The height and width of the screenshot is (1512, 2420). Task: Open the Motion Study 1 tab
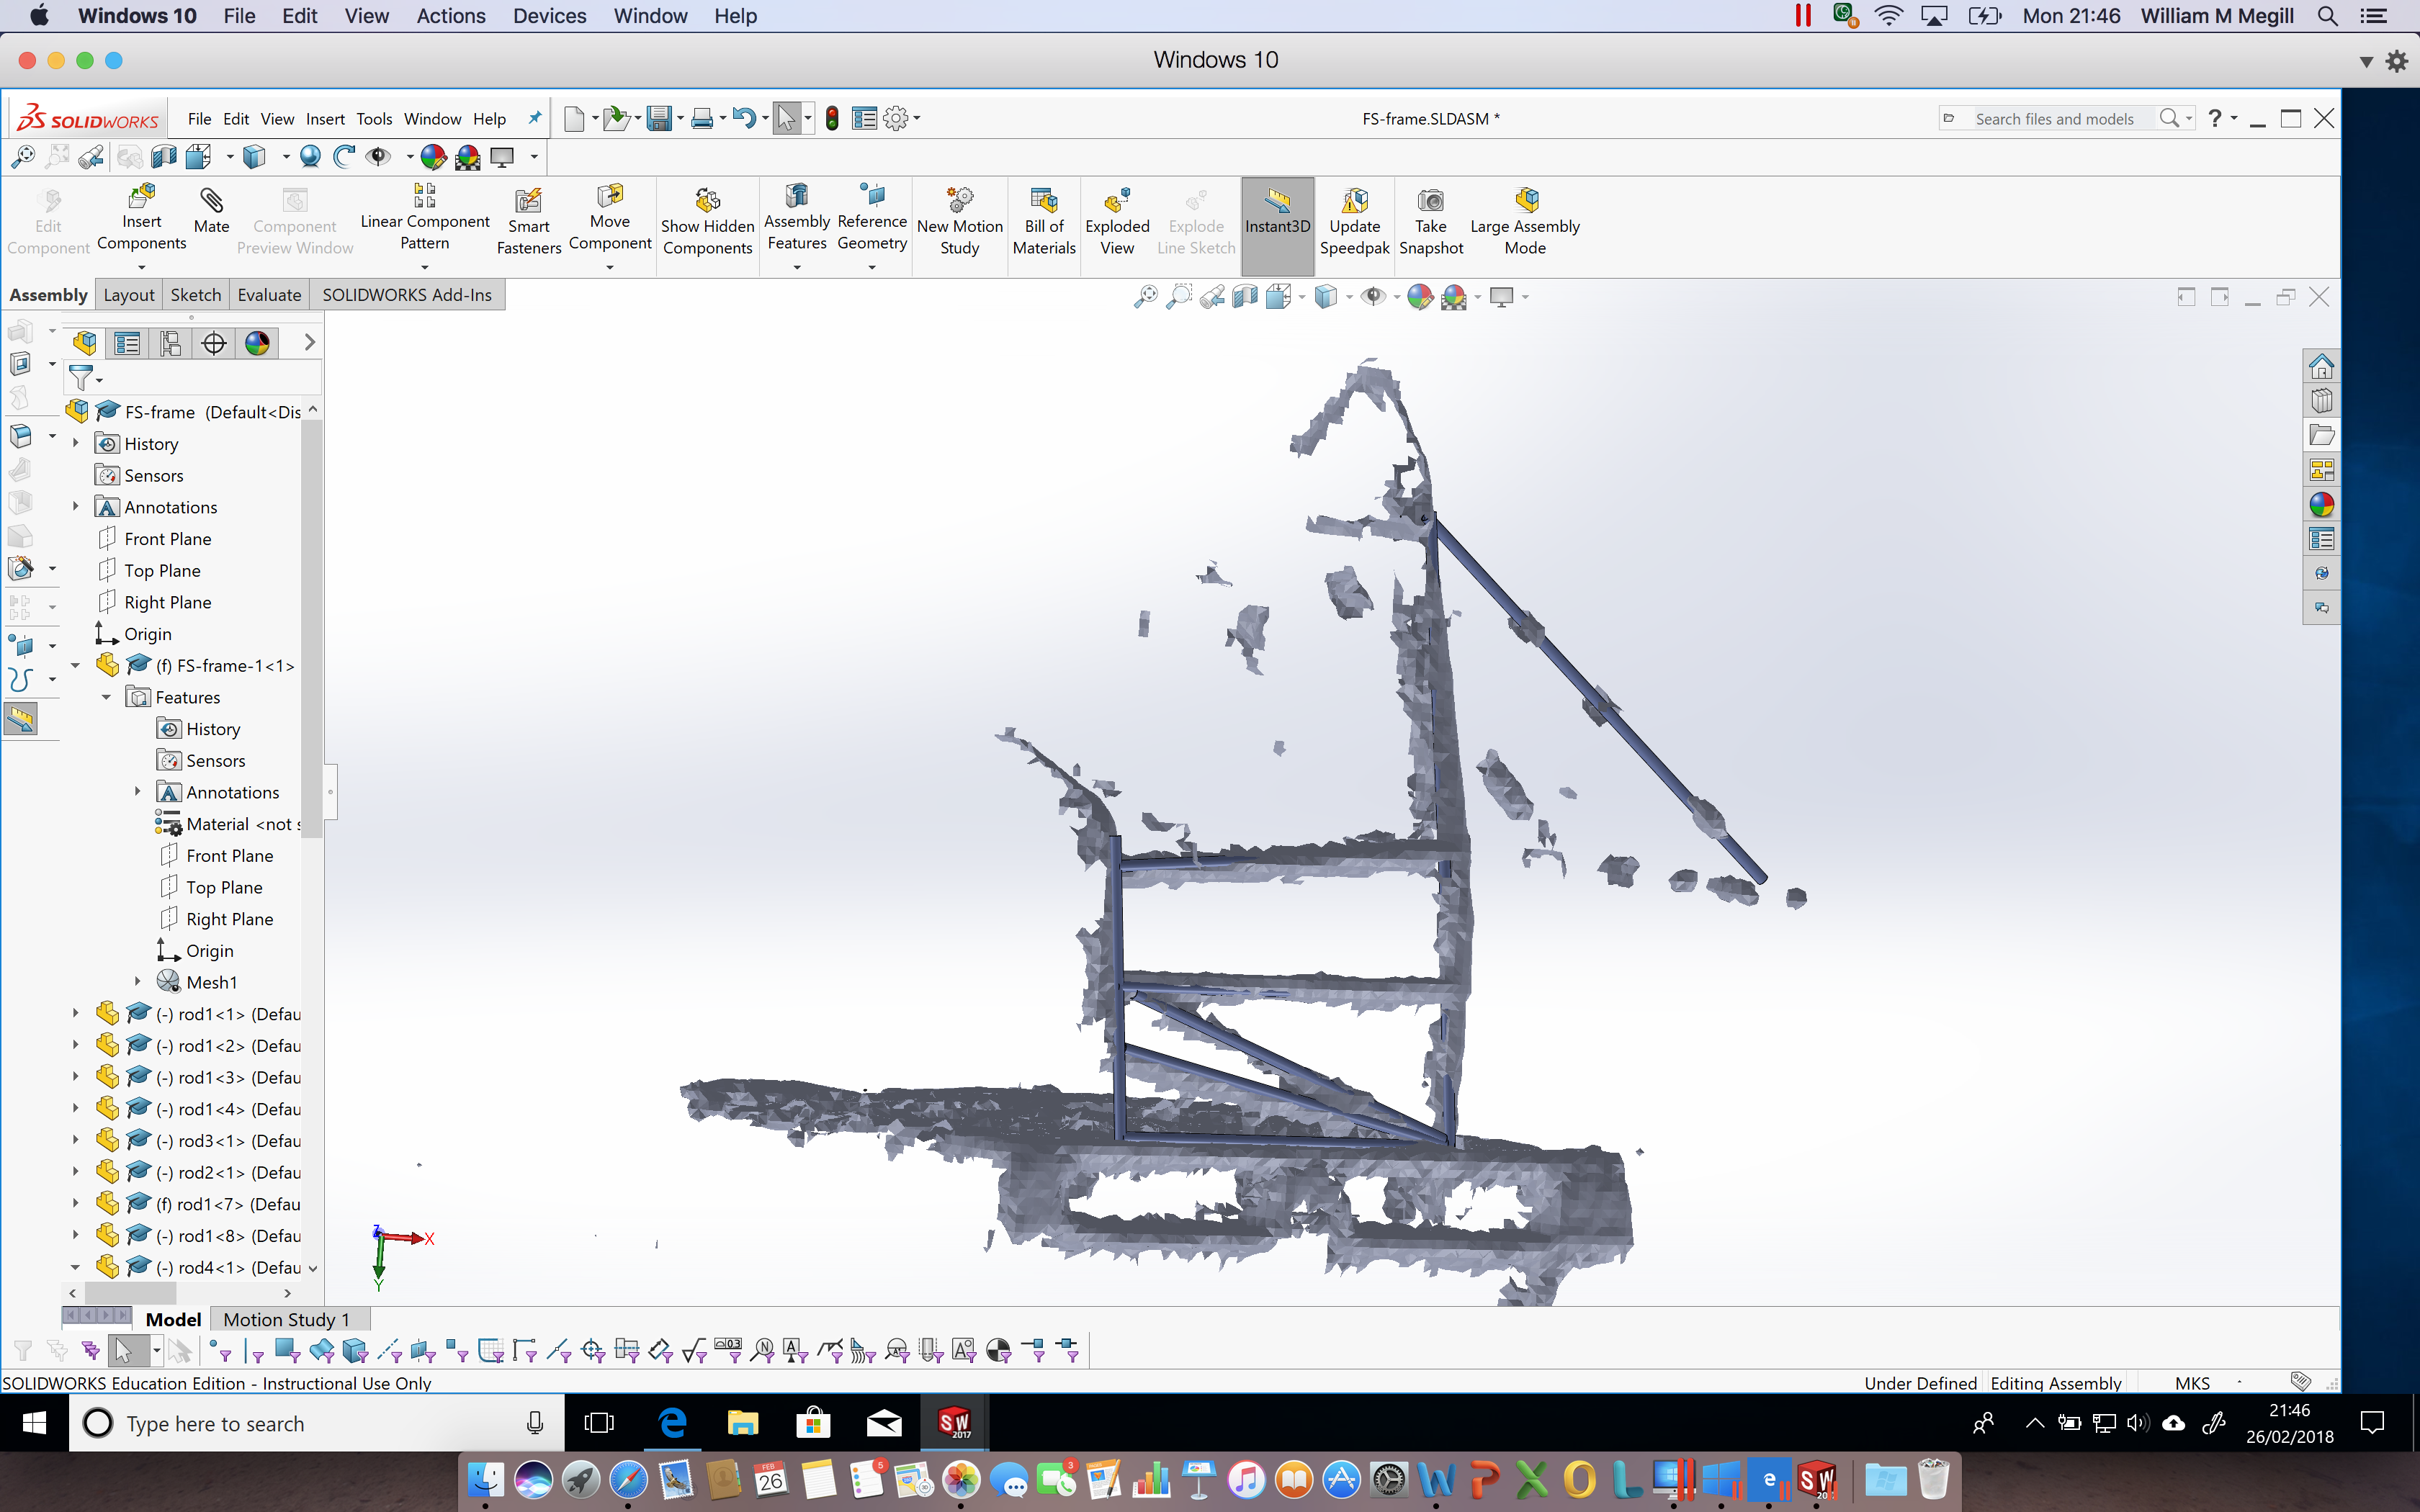286,1319
